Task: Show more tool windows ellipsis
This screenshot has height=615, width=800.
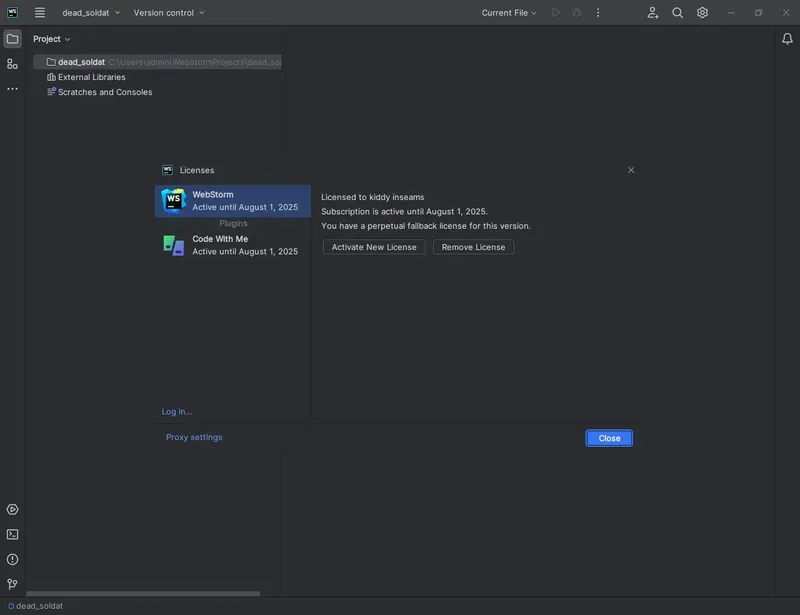Action: pyautogui.click(x=13, y=89)
